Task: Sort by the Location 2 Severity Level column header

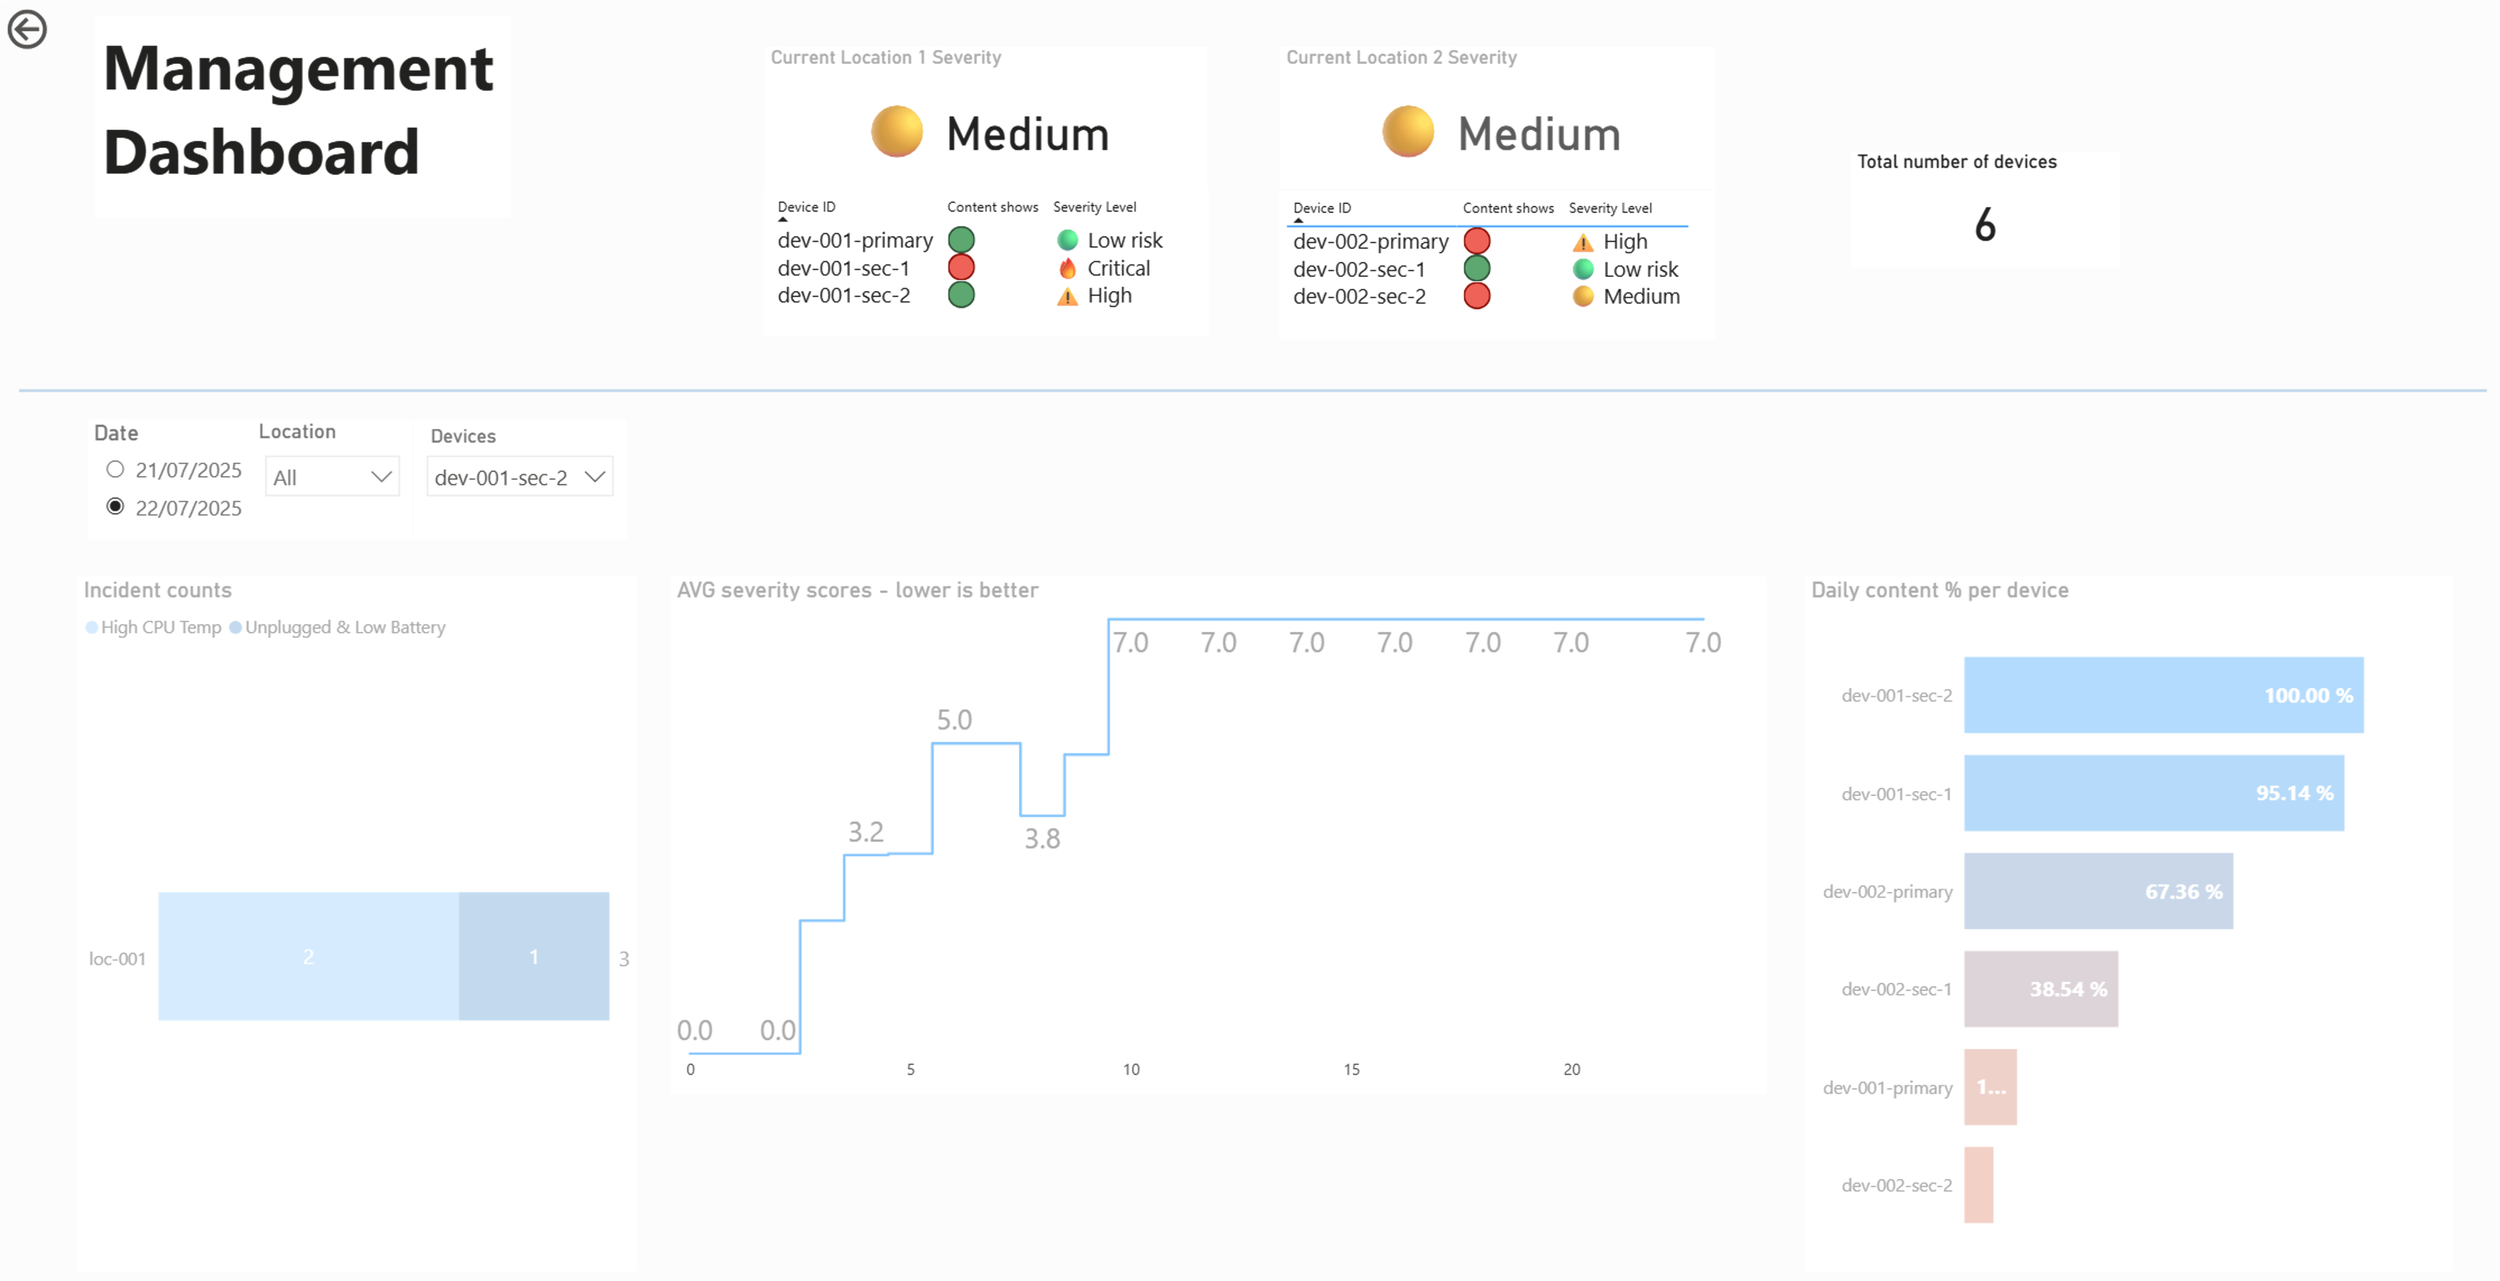Action: click(1610, 208)
